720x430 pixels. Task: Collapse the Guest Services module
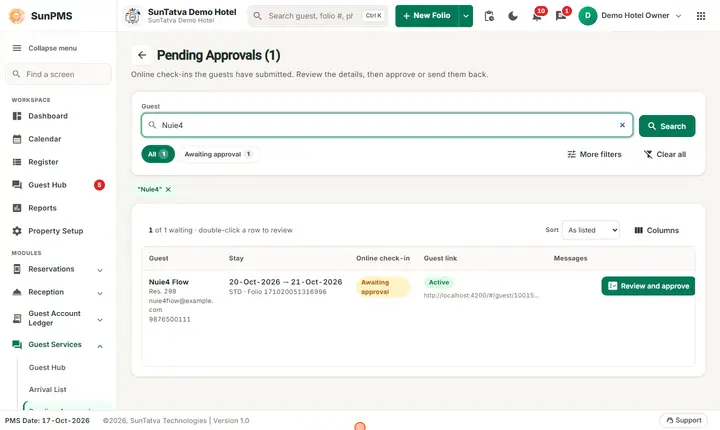point(58,345)
